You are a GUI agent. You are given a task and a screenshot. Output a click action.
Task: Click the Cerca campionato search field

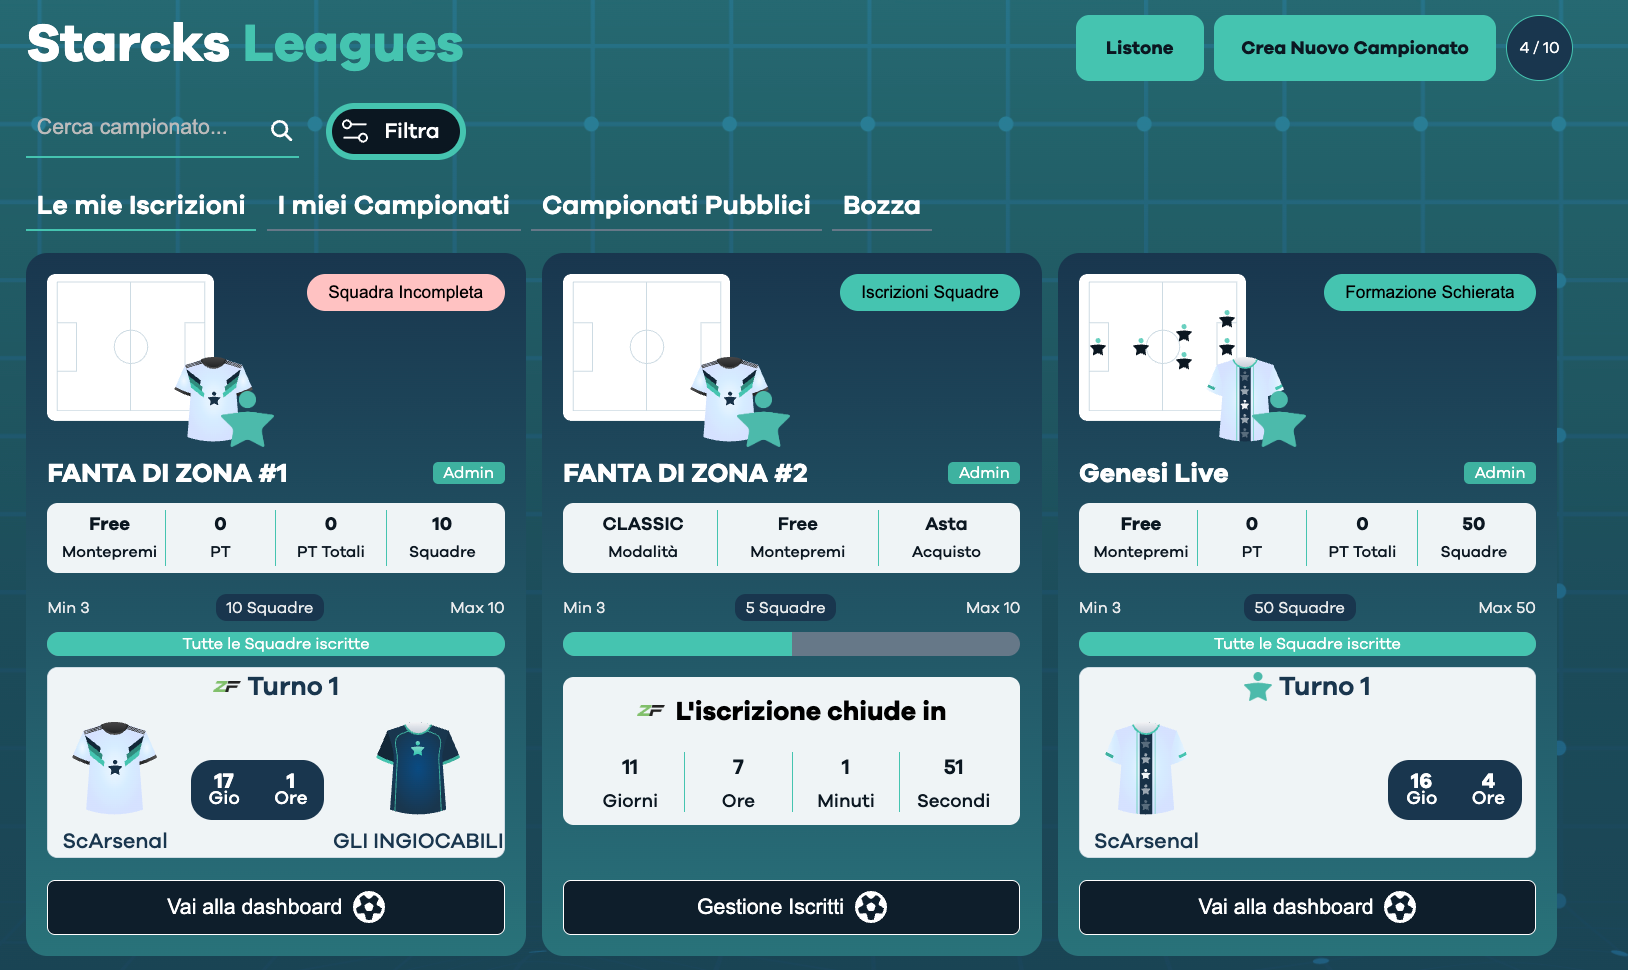[150, 128]
